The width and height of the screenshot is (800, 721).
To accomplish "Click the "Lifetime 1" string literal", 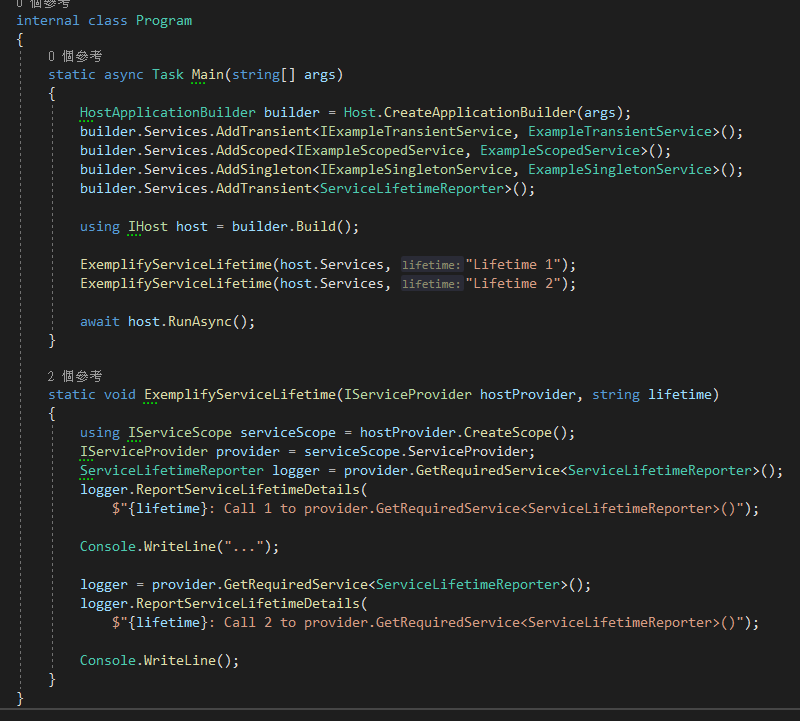I will pyautogui.click(x=513, y=265).
